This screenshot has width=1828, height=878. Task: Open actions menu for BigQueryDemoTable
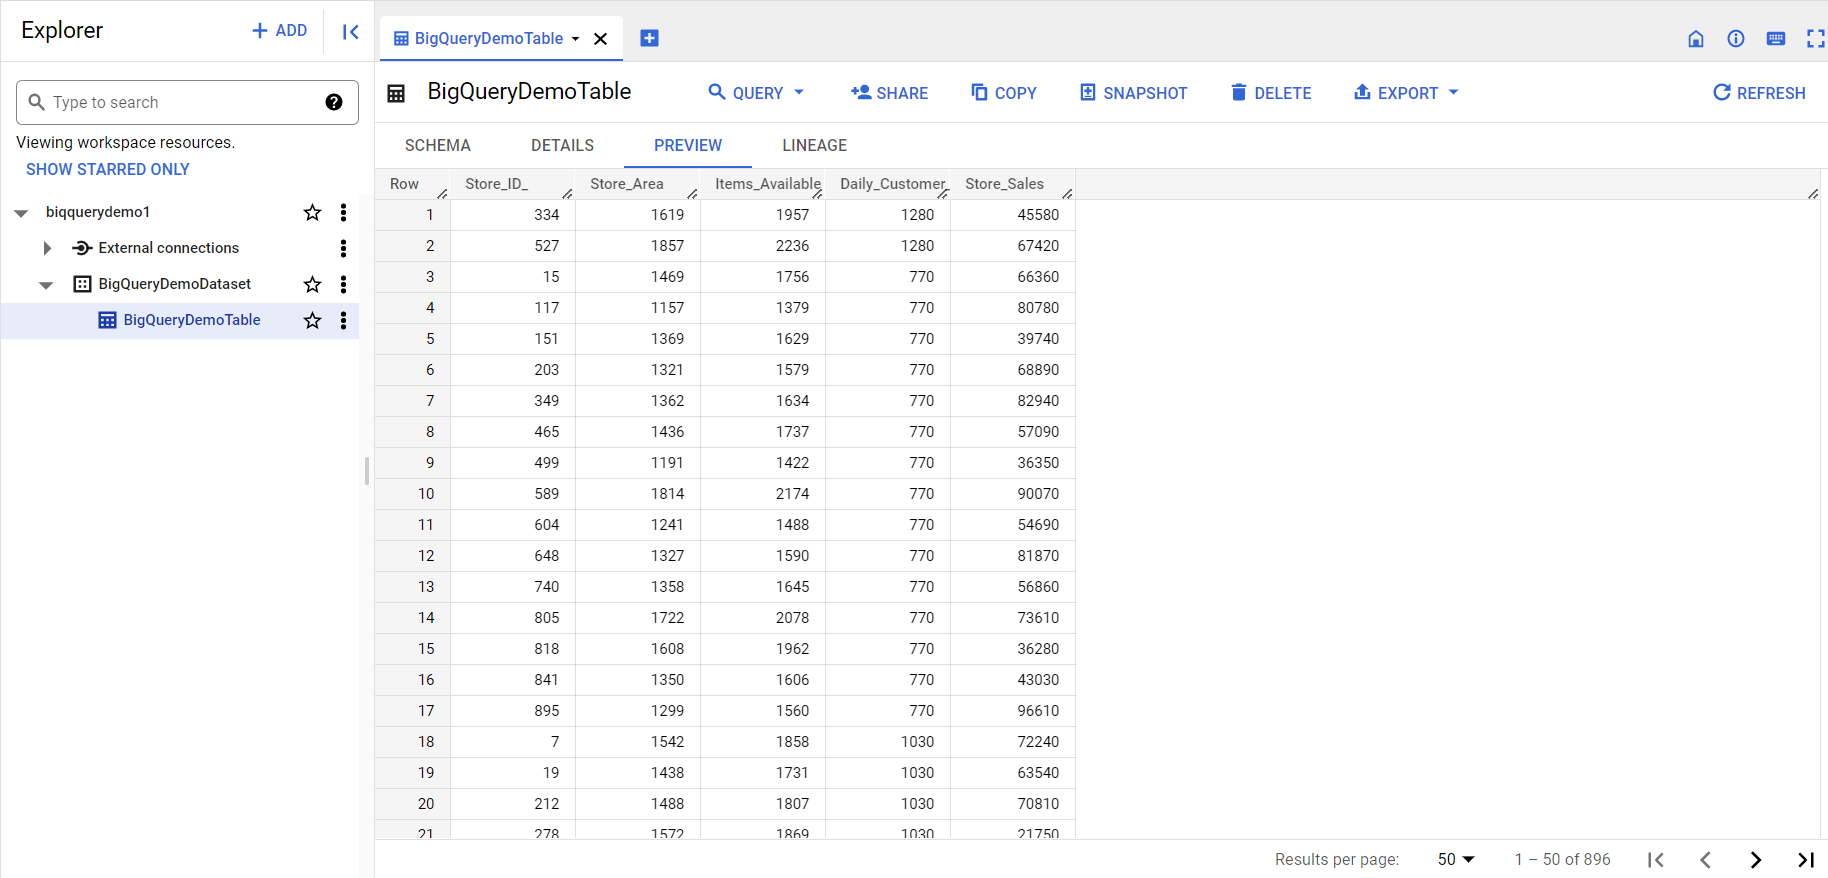pyautogui.click(x=343, y=320)
